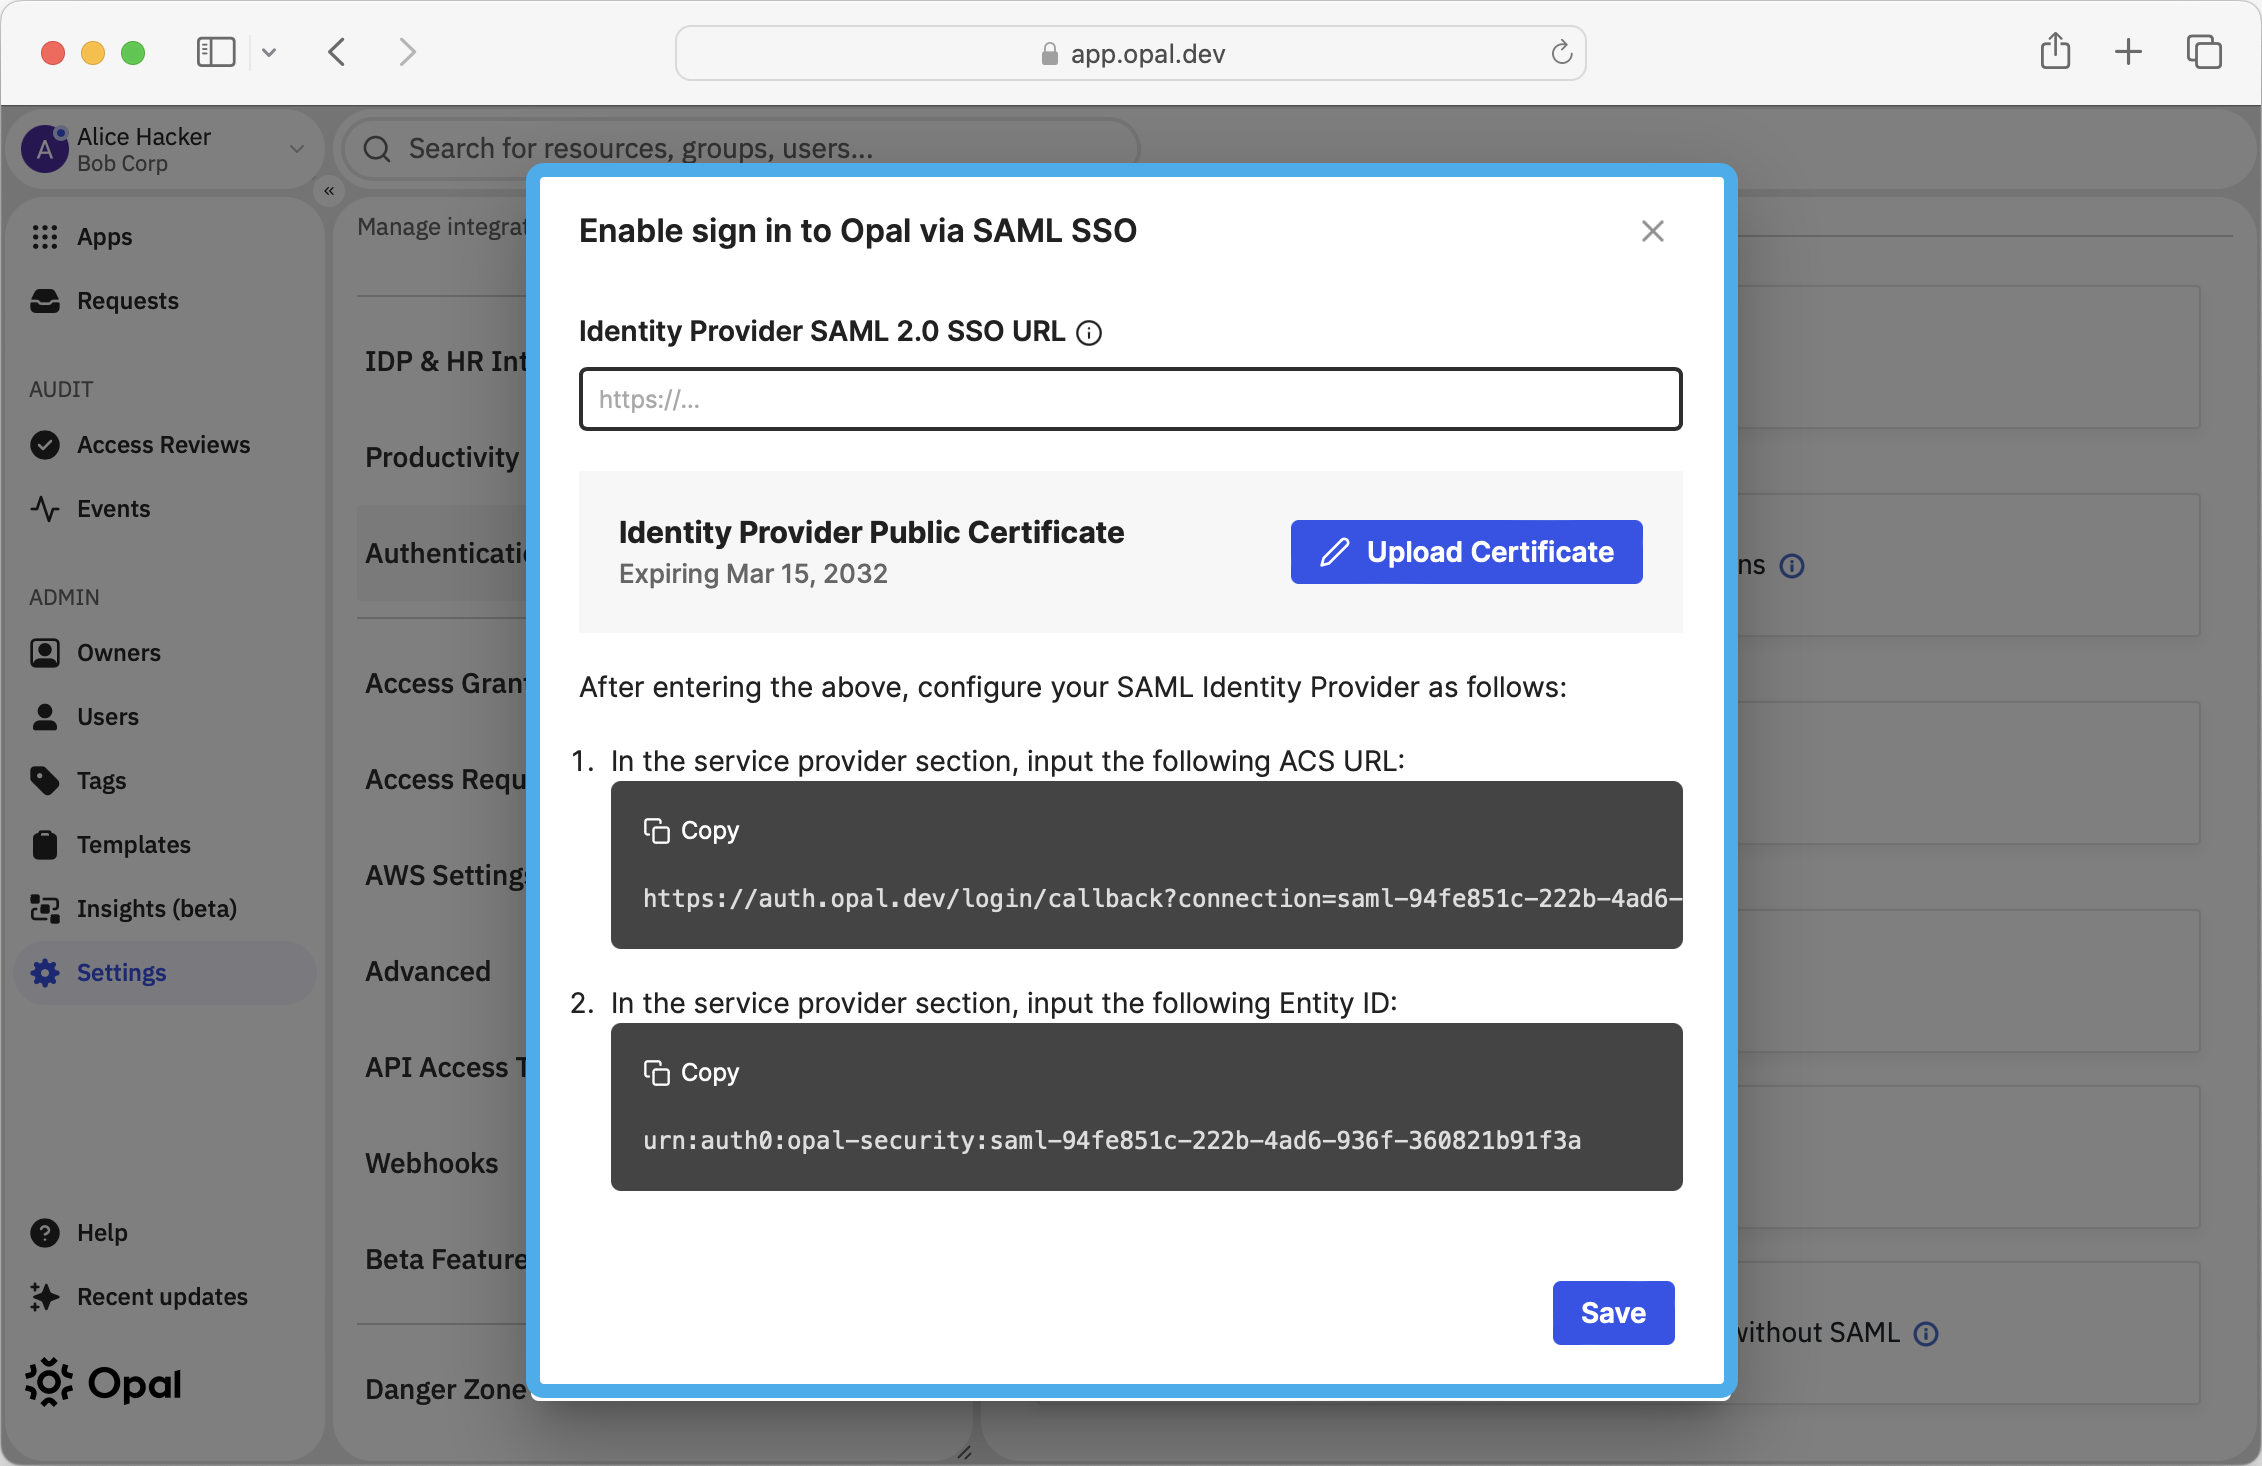Go forward in browser history
The height and width of the screenshot is (1466, 2262).
[407, 52]
